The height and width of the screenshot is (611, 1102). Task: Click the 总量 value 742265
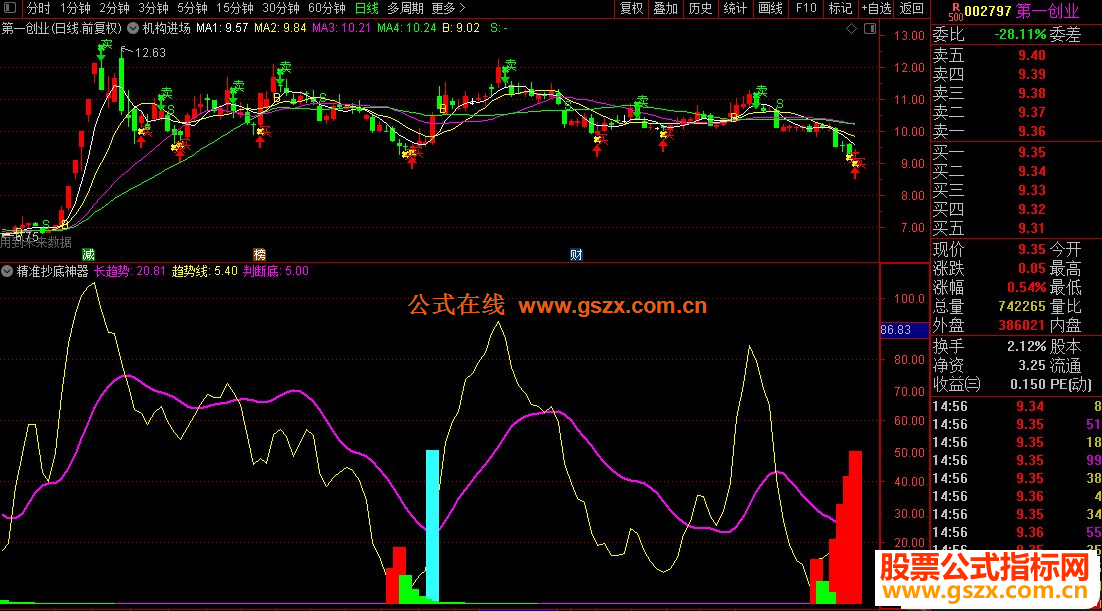pyautogui.click(x=1022, y=307)
